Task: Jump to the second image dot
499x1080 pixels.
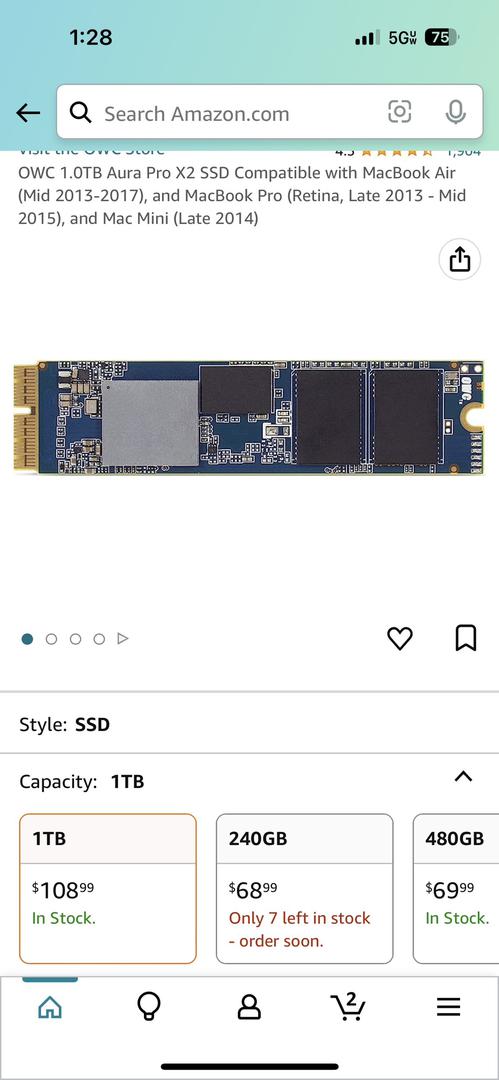Action: [51, 639]
